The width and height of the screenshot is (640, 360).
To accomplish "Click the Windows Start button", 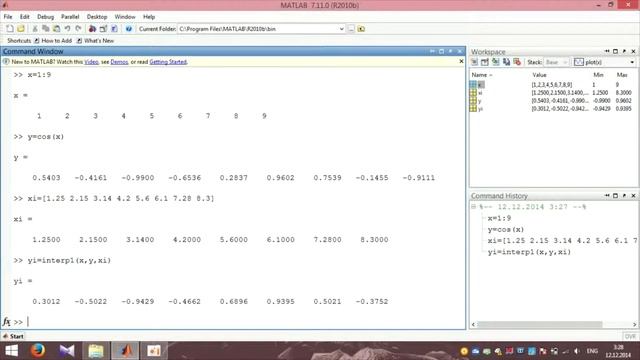I will [12, 351].
